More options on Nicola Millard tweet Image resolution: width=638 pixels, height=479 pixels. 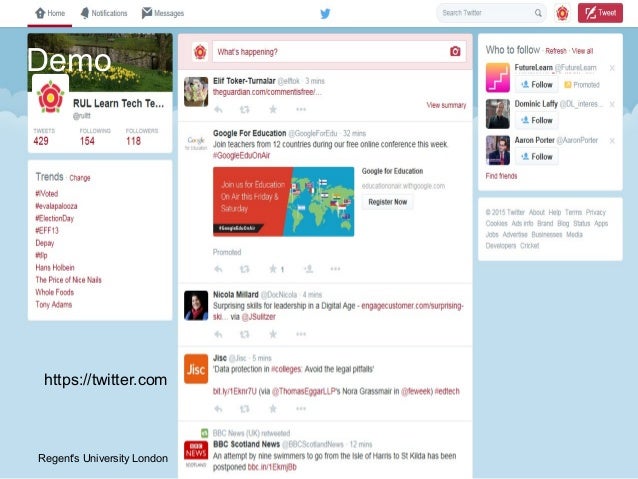[301, 334]
